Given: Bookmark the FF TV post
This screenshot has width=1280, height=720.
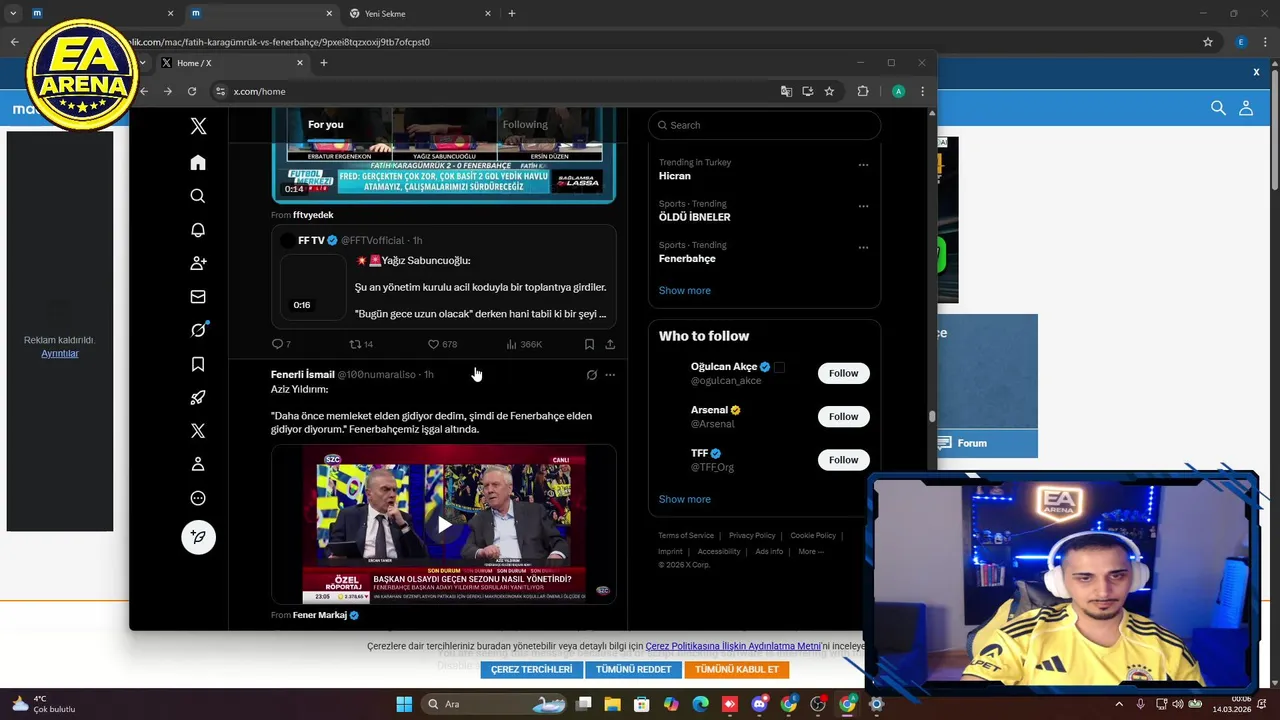Looking at the screenshot, I should (x=589, y=344).
